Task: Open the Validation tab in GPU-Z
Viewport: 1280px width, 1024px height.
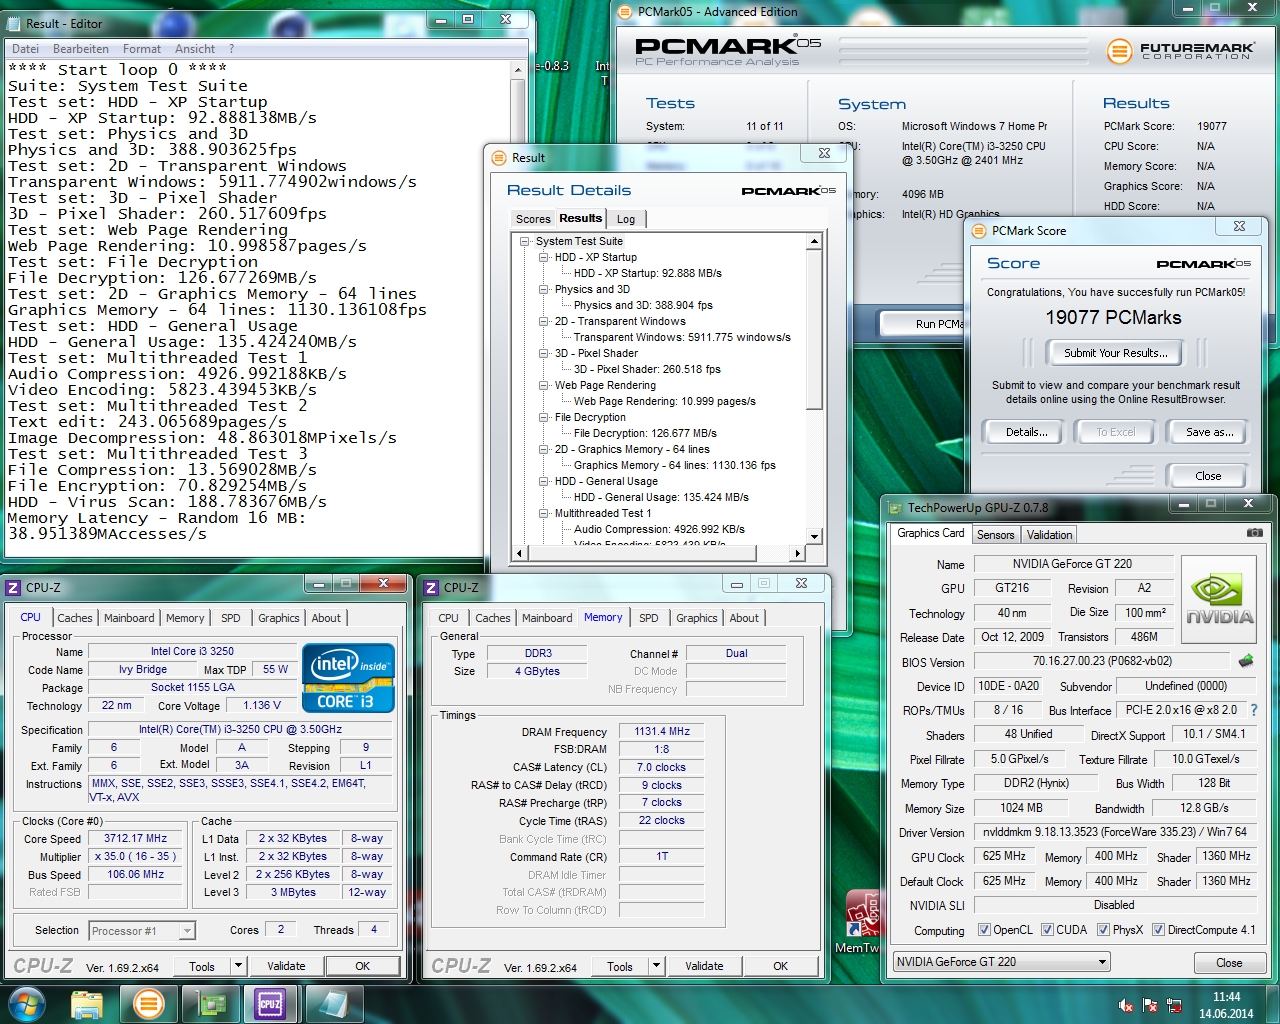Action: pyautogui.click(x=1049, y=535)
